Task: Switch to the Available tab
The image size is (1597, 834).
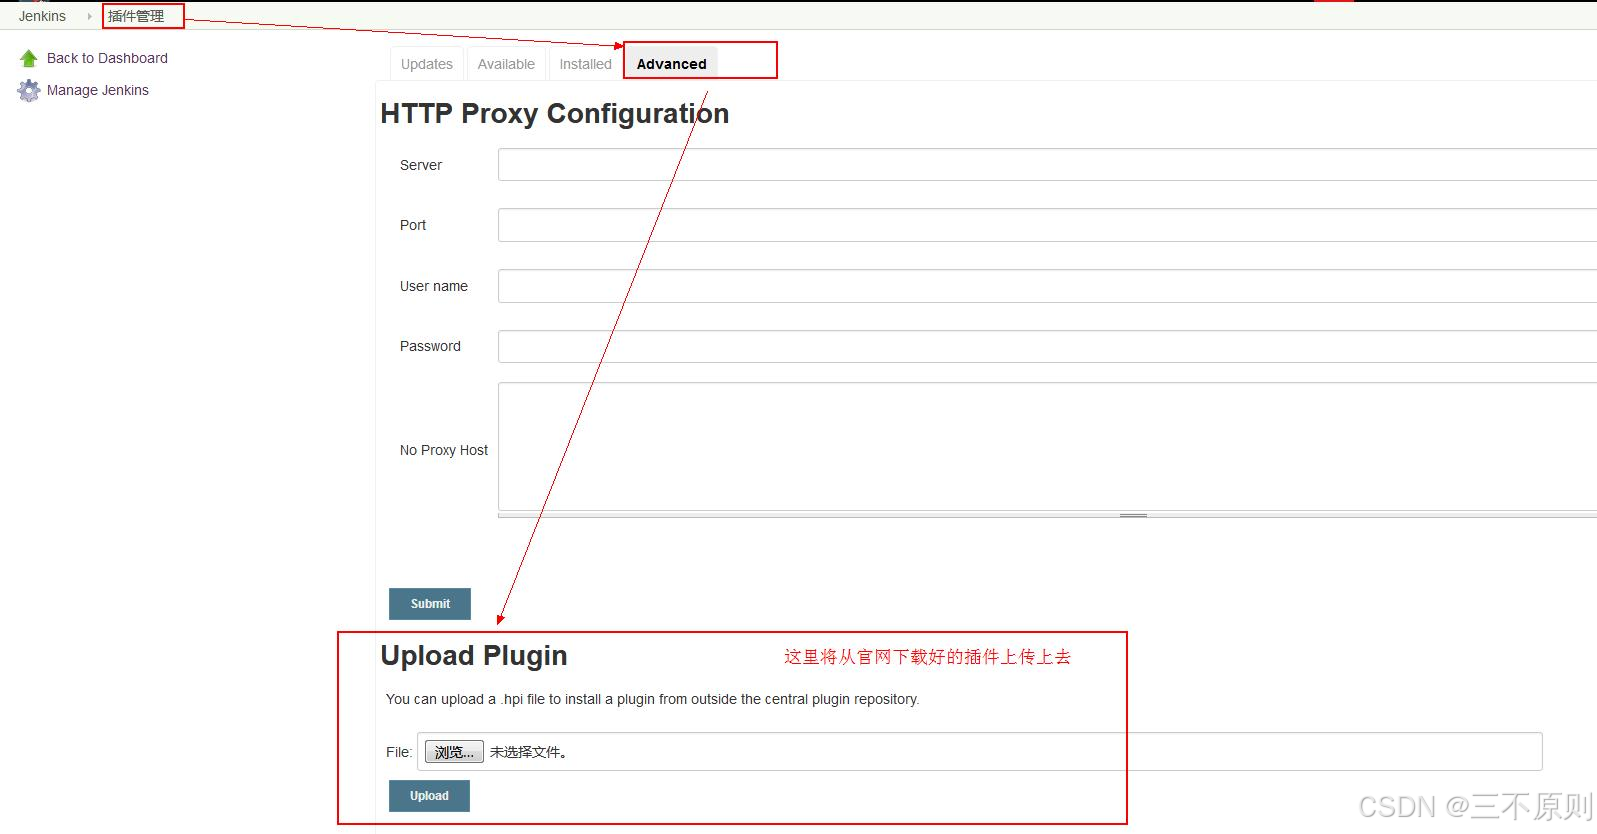Action: pyautogui.click(x=506, y=63)
